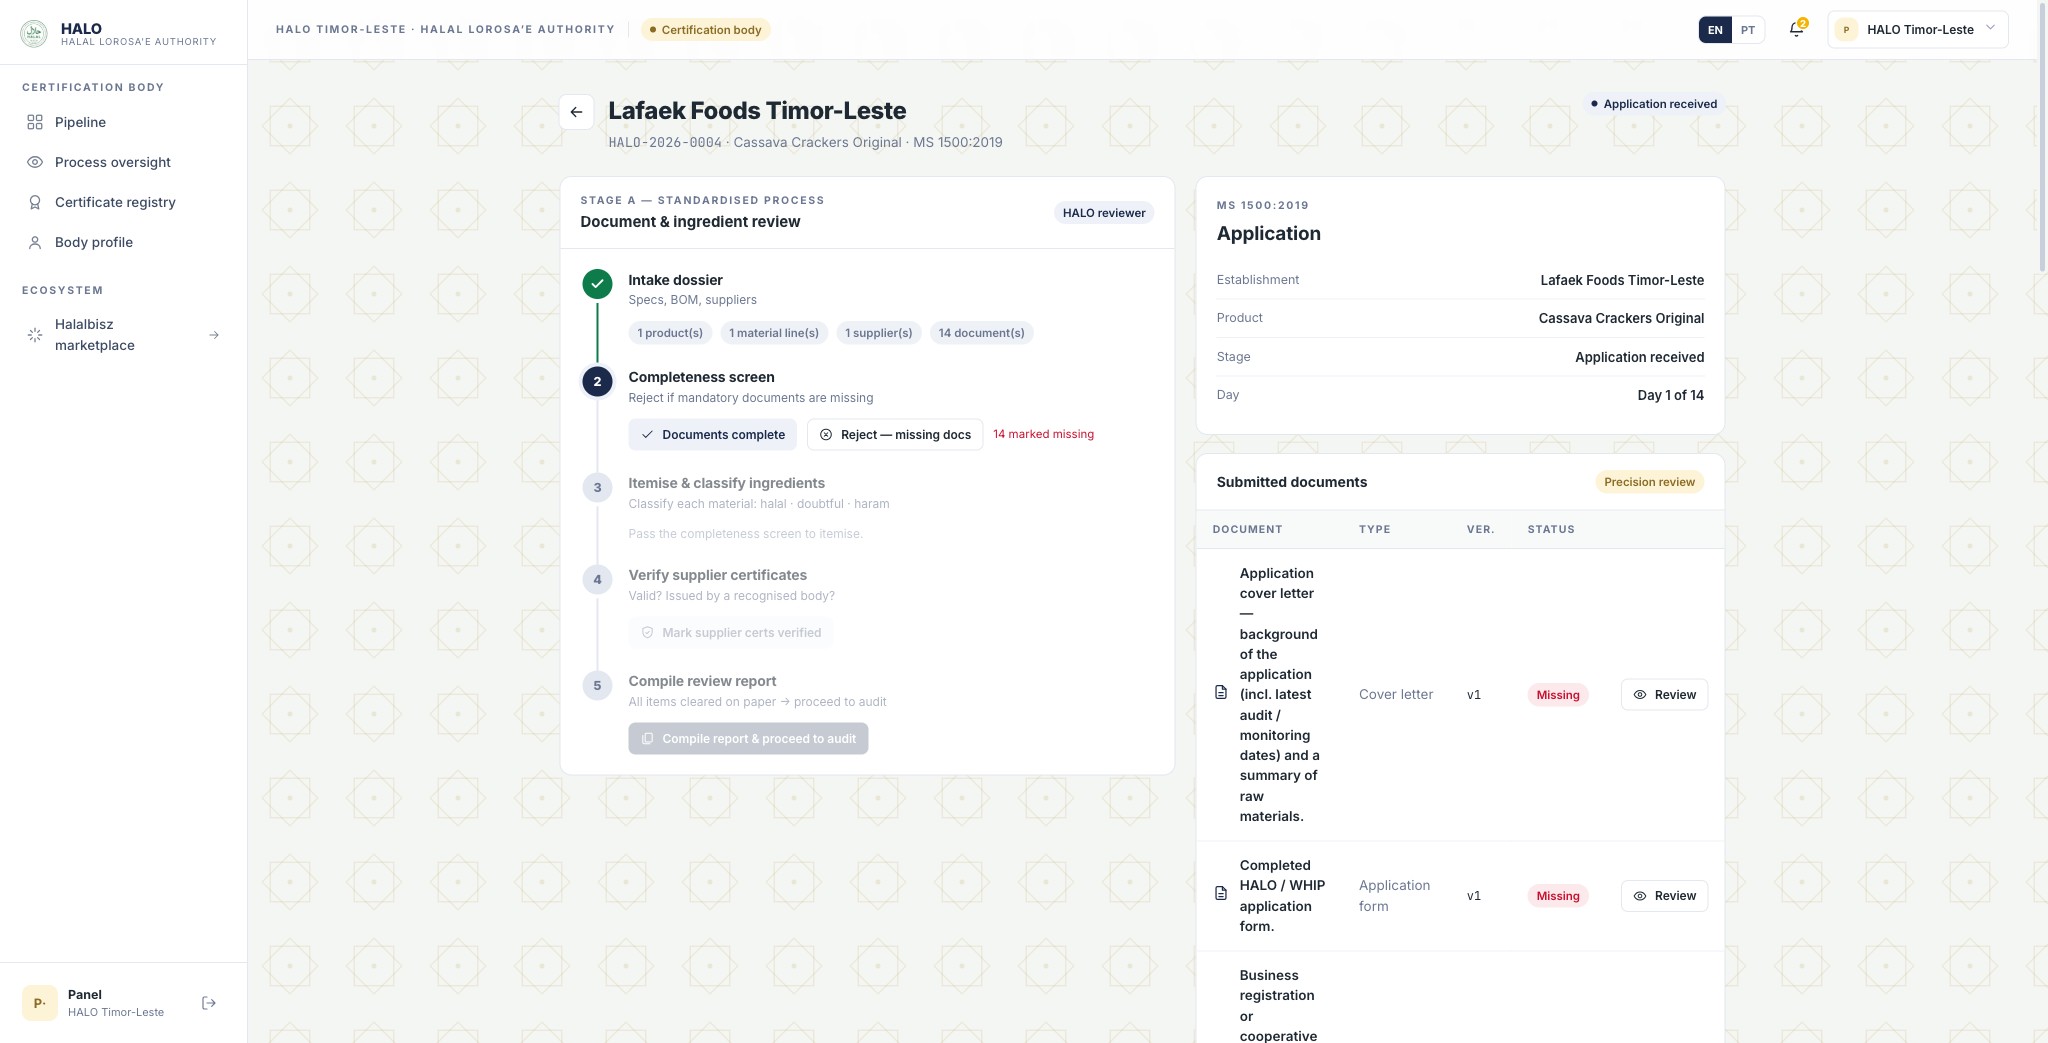Open notifications bell
The height and width of the screenshot is (1043, 2048).
(x=1796, y=30)
